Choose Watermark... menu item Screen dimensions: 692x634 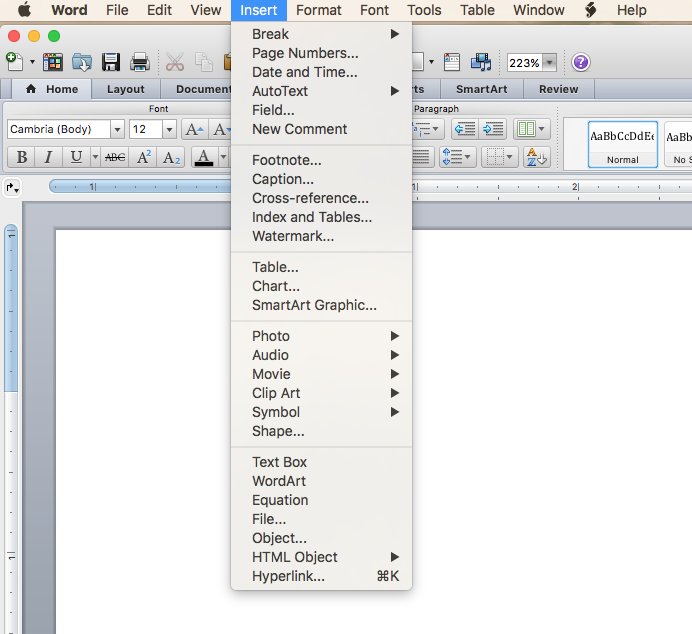[321, 236]
